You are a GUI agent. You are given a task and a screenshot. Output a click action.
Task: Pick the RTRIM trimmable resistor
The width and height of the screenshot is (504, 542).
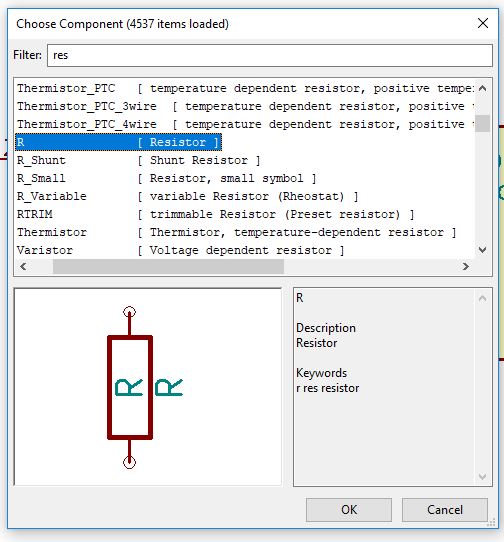(x=215, y=214)
